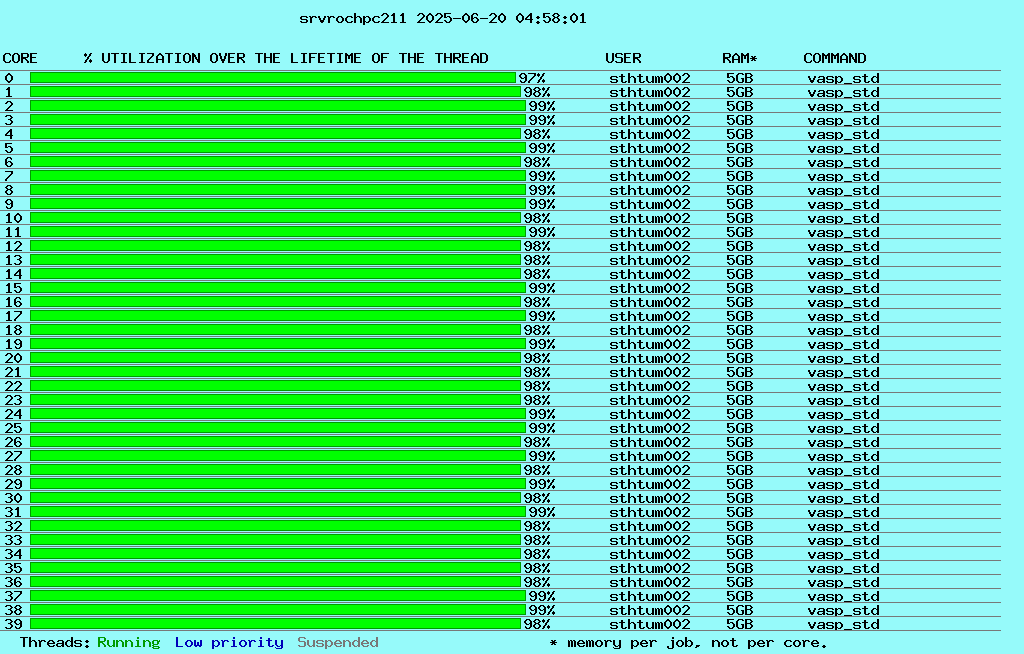Select sthtum002 user in core 30 row
The height and width of the screenshot is (654, 1024).
pyautogui.click(x=649, y=498)
